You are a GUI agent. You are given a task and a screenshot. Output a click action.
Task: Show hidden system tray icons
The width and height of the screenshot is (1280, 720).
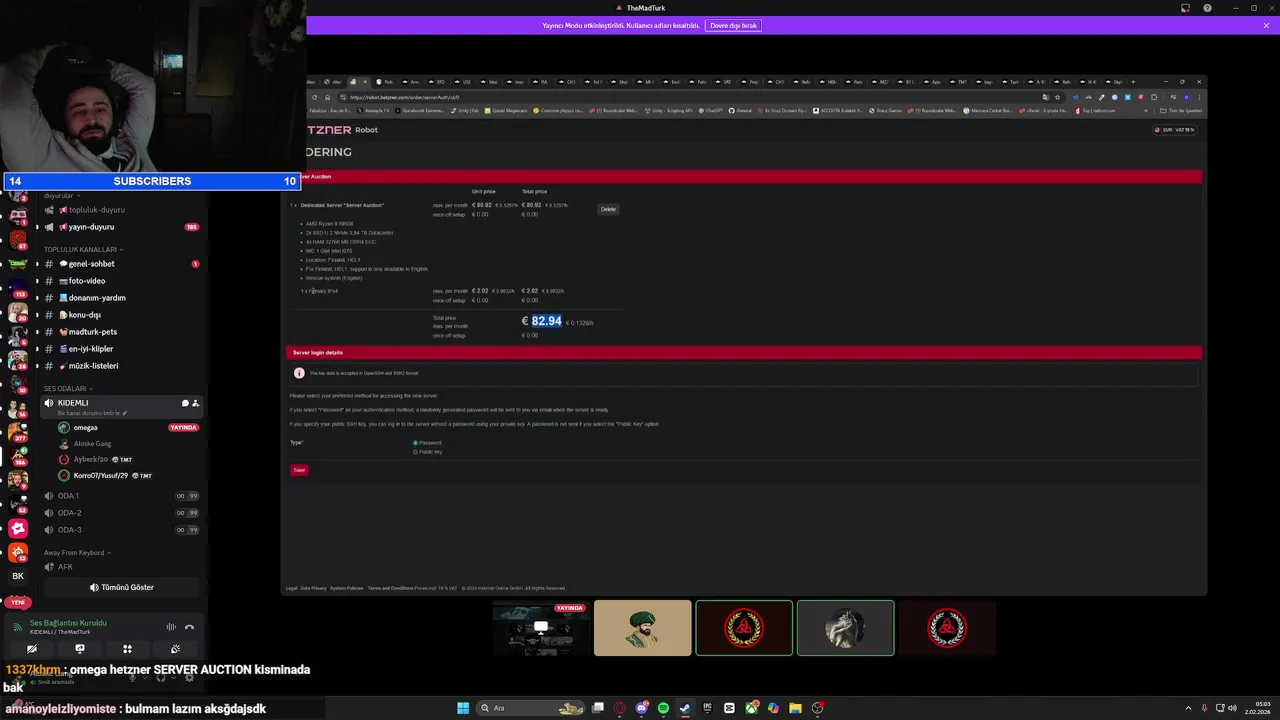[1189, 708]
